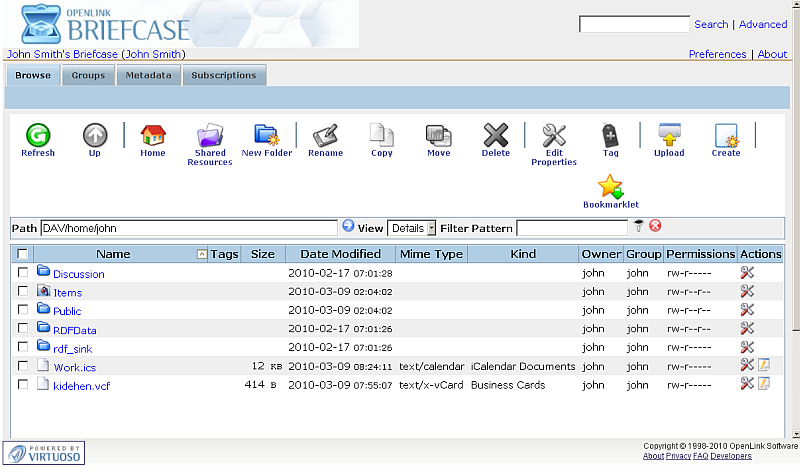800x476 pixels.
Task: Click the Advanced search link
Action: tap(763, 24)
